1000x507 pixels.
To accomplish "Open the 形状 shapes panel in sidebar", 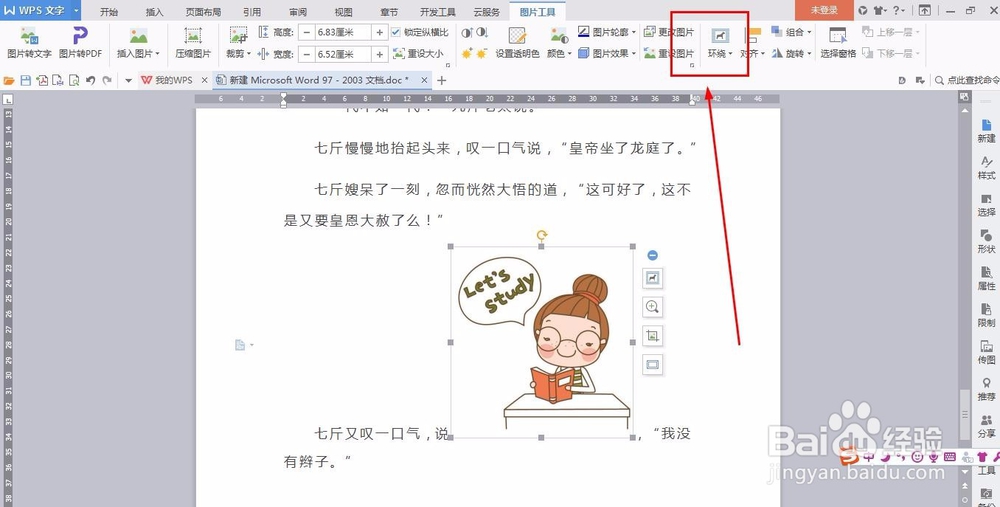I will pos(986,242).
